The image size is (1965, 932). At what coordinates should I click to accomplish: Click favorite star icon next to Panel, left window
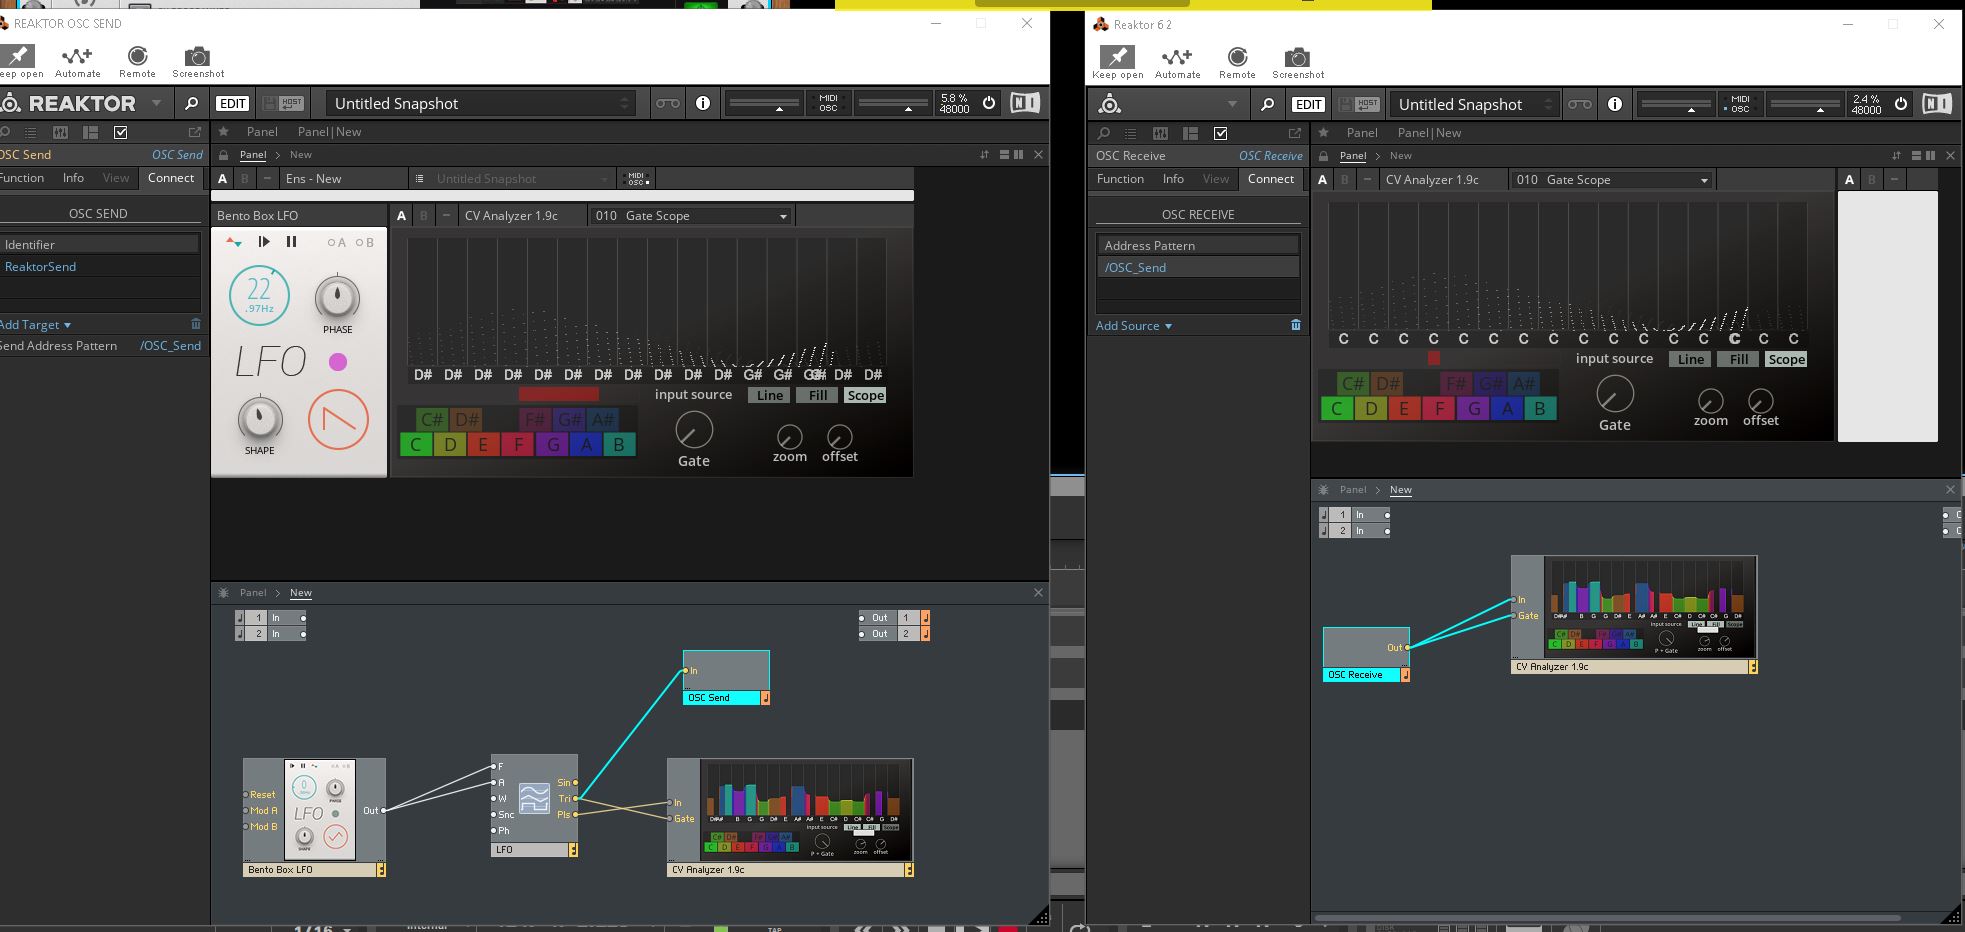click(x=224, y=131)
